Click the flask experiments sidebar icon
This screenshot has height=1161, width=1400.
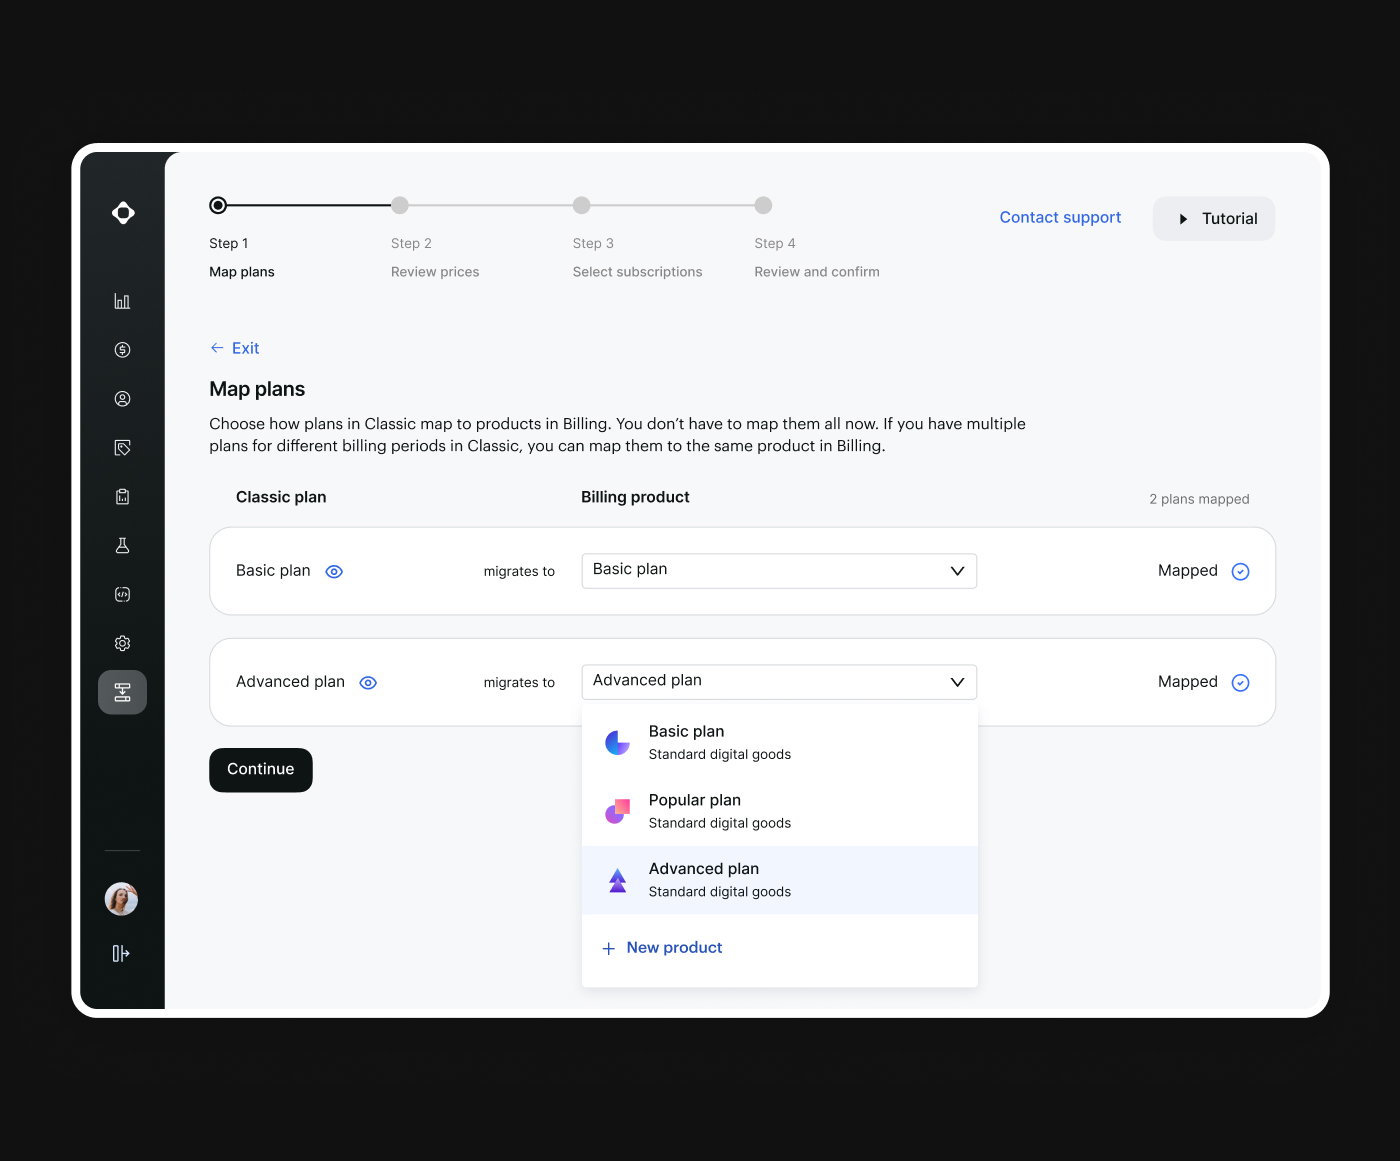click(122, 546)
